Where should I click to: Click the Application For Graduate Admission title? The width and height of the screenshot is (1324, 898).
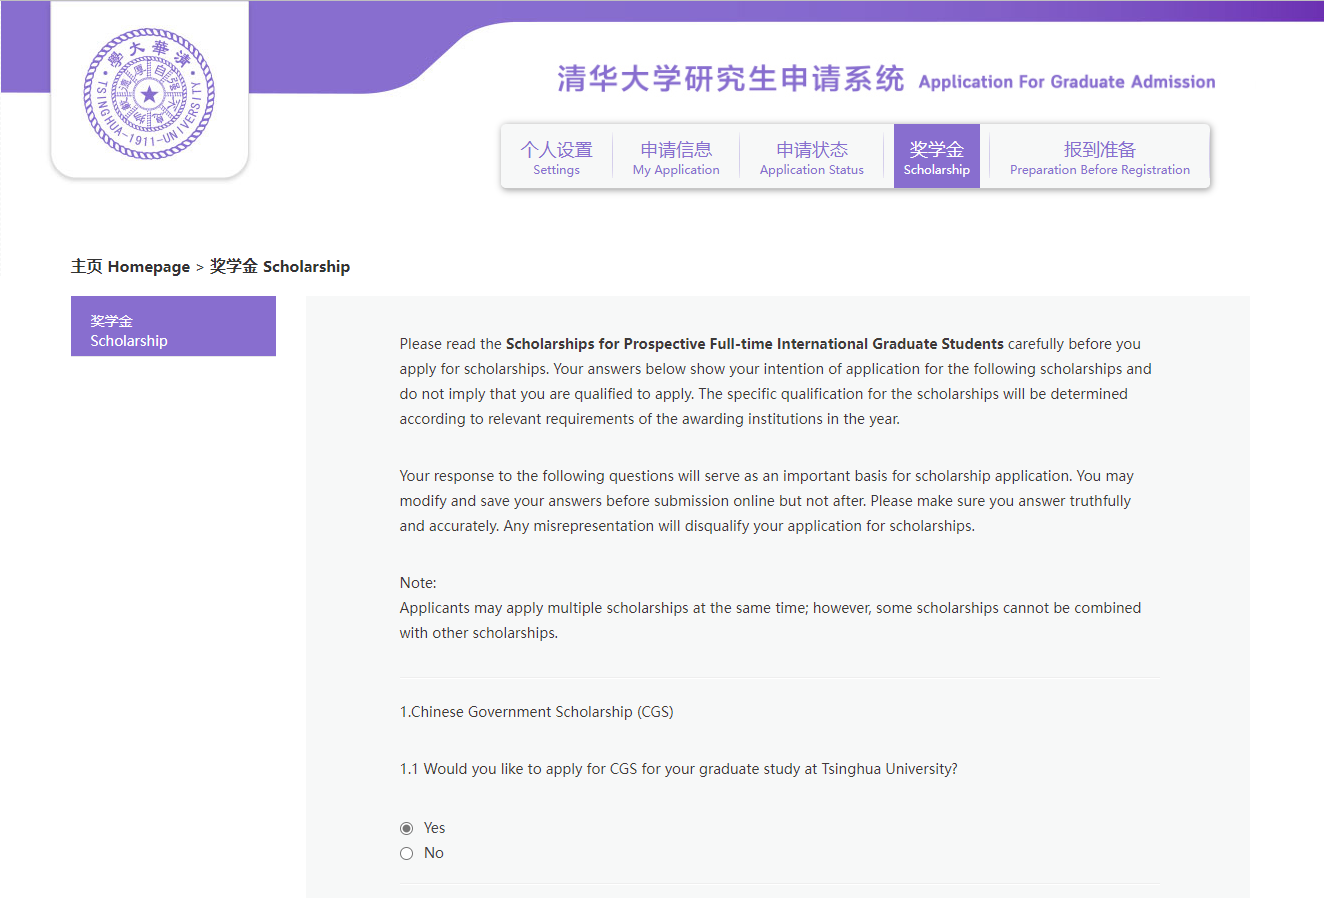(x=1067, y=82)
